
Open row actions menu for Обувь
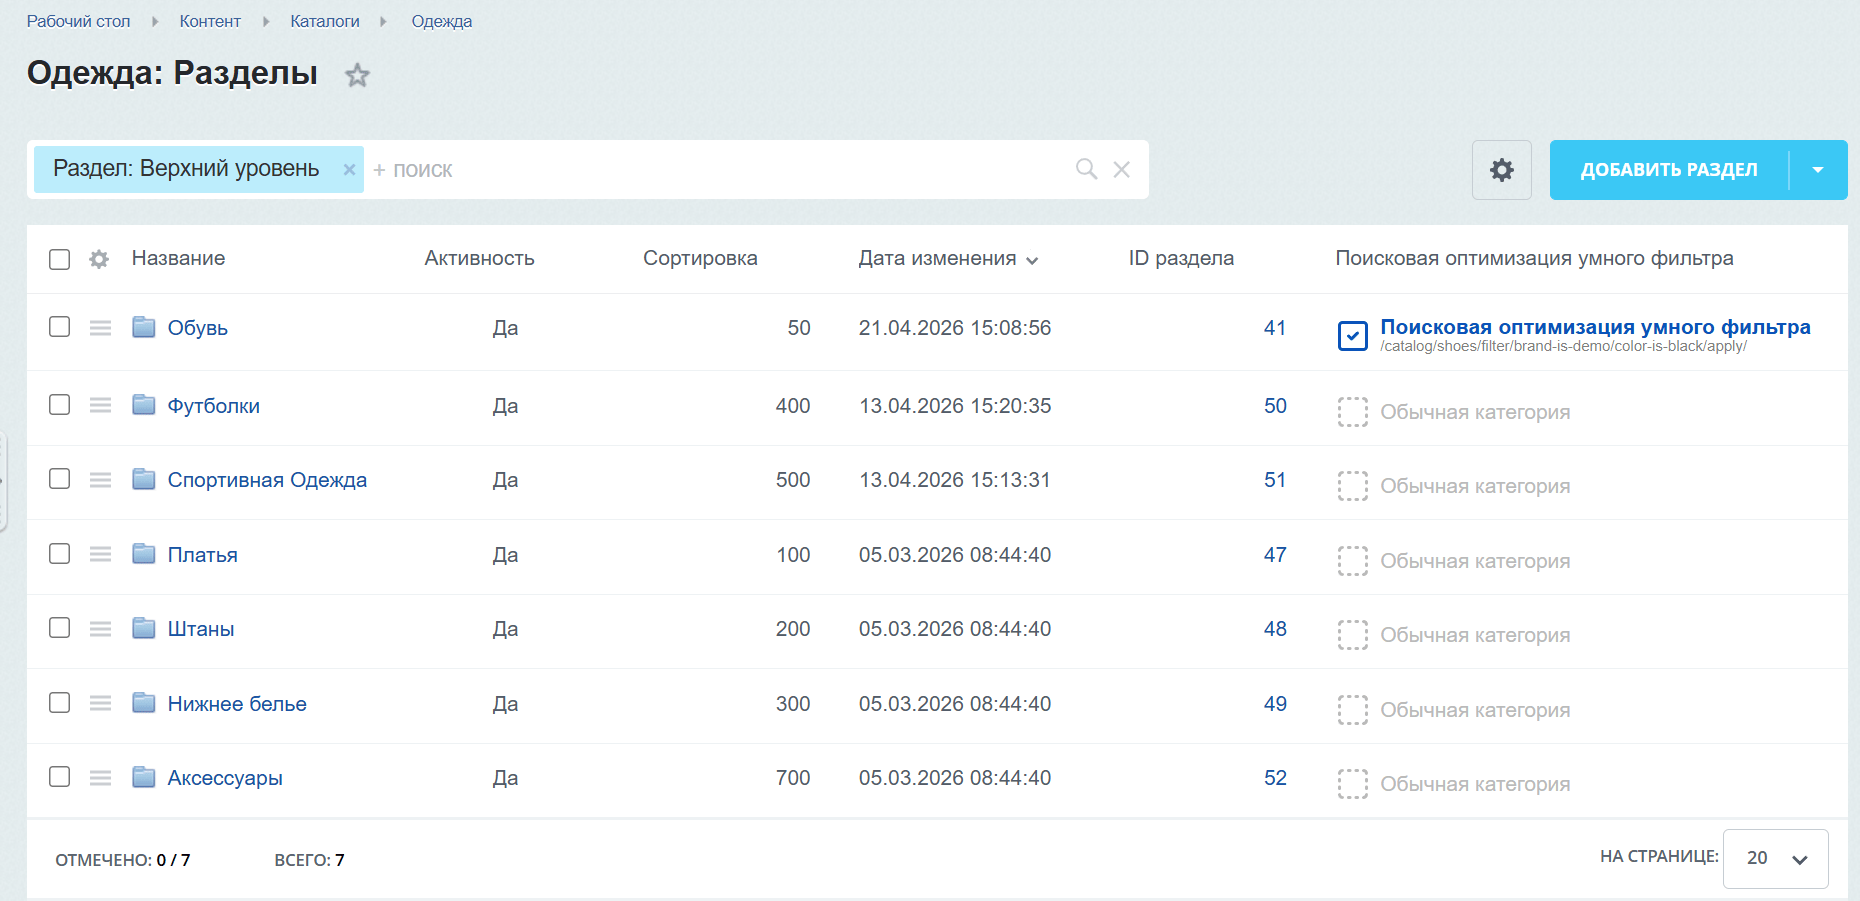tap(100, 328)
